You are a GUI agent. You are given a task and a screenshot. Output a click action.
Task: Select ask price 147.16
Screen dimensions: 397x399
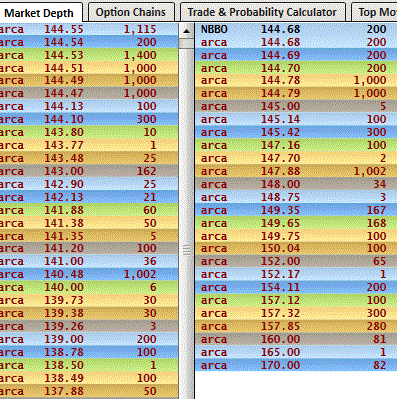coord(280,145)
